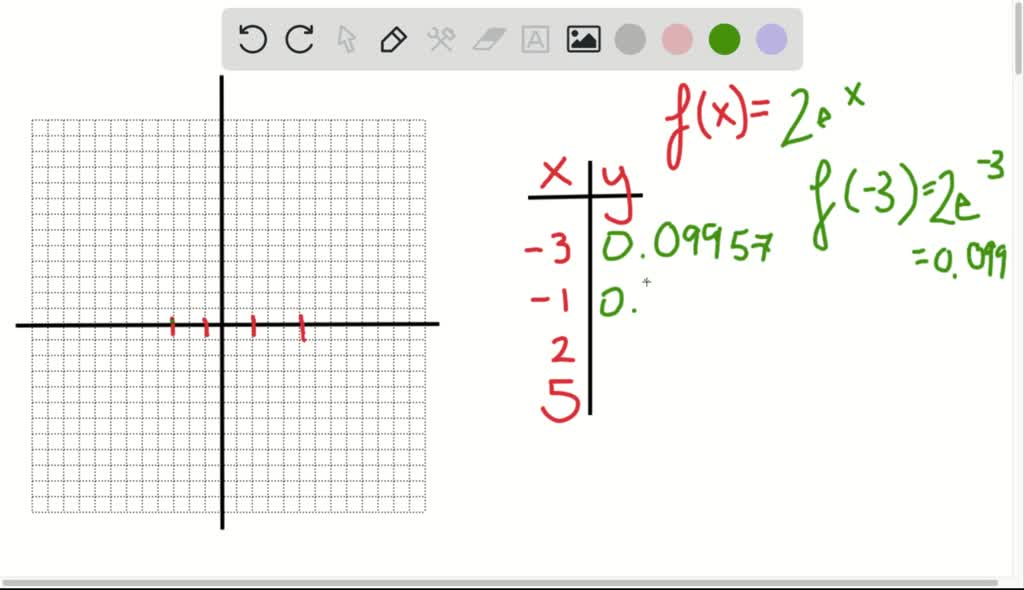Select the text box tool
The image size is (1024, 590).
click(536, 40)
